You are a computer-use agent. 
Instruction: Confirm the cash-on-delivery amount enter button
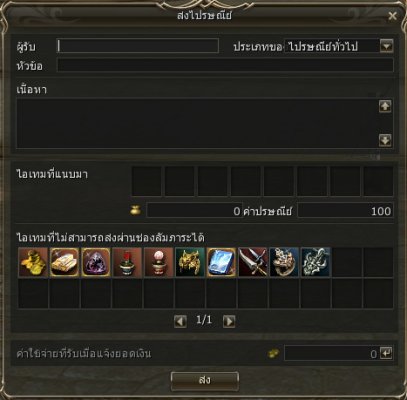click(386, 353)
